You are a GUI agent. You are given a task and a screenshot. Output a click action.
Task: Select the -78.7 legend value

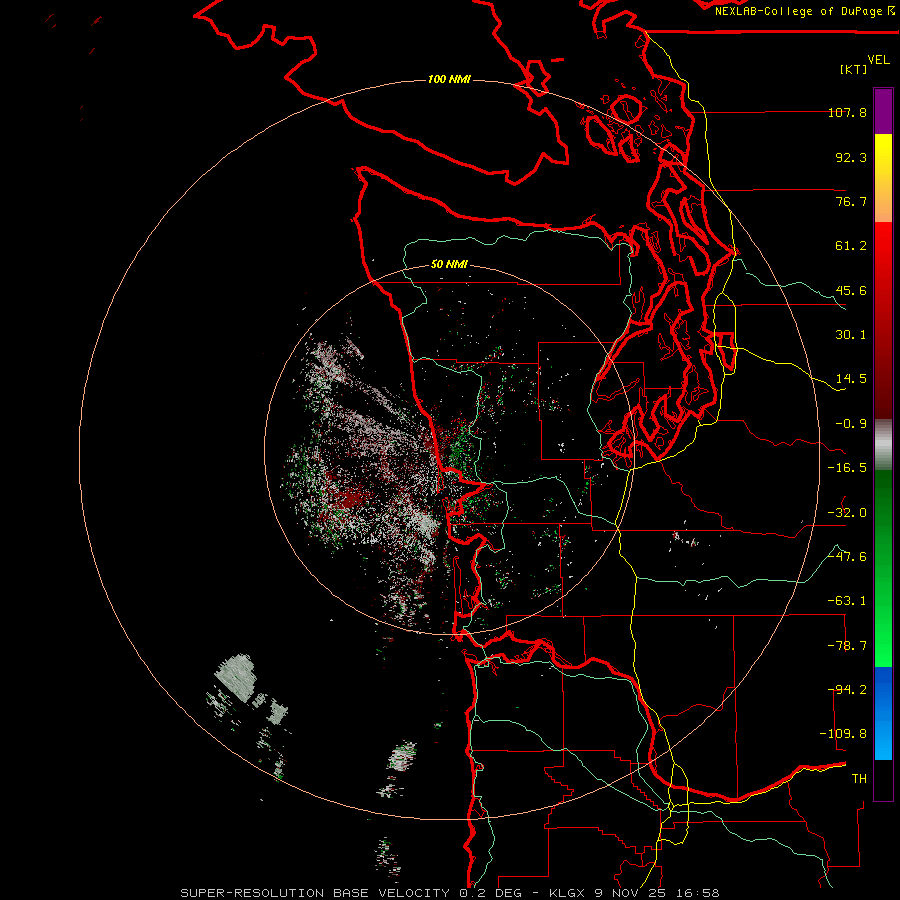click(x=847, y=646)
